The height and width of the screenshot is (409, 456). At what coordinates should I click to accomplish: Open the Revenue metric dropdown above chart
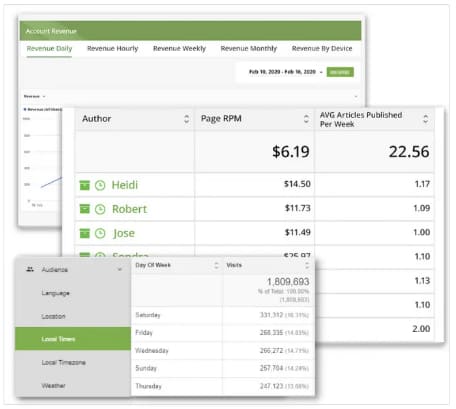pos(34,96)
